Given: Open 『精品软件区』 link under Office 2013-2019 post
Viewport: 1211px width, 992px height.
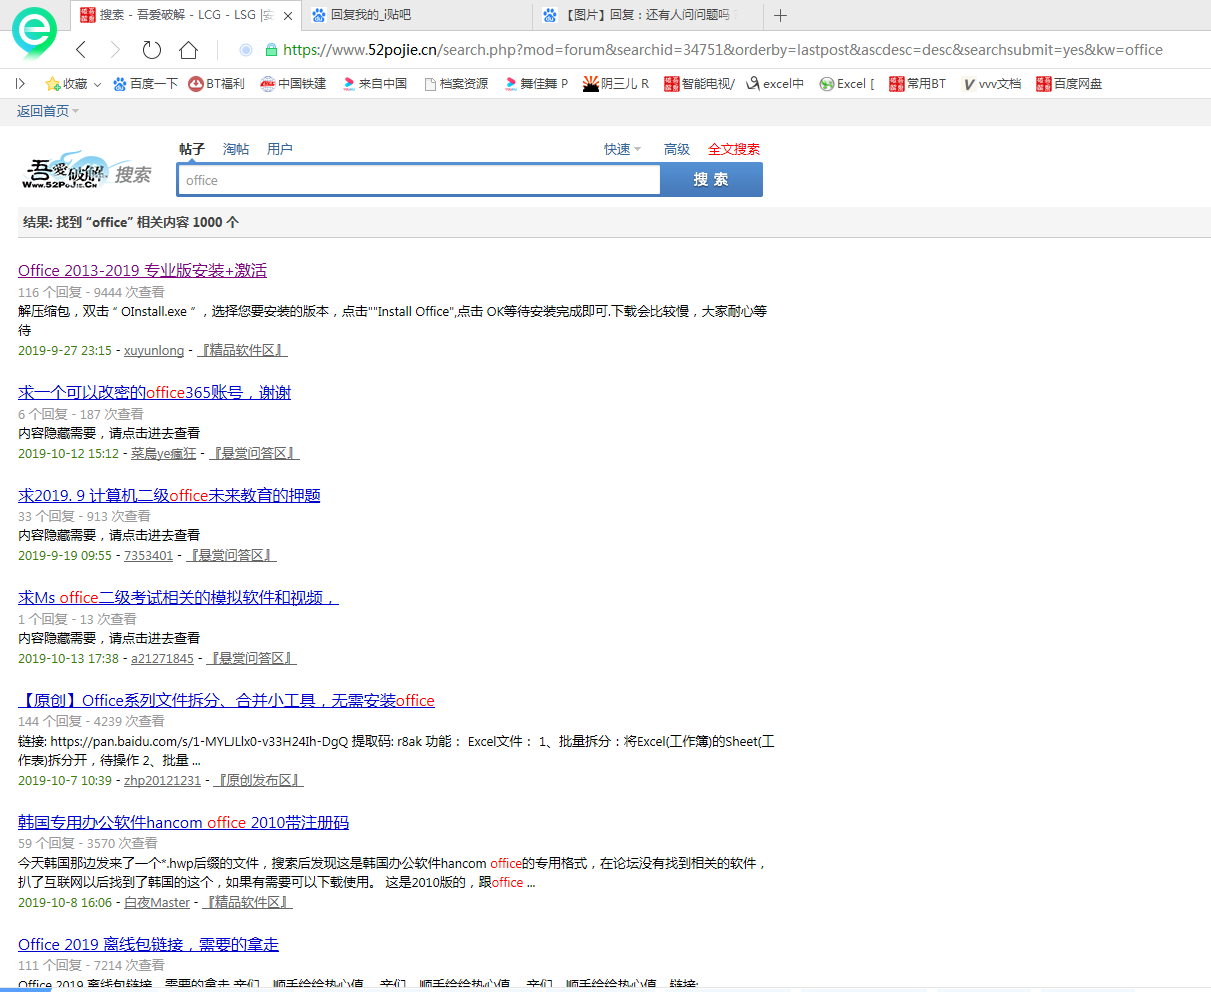Looking at the screenshot, I should pos(242,351).
